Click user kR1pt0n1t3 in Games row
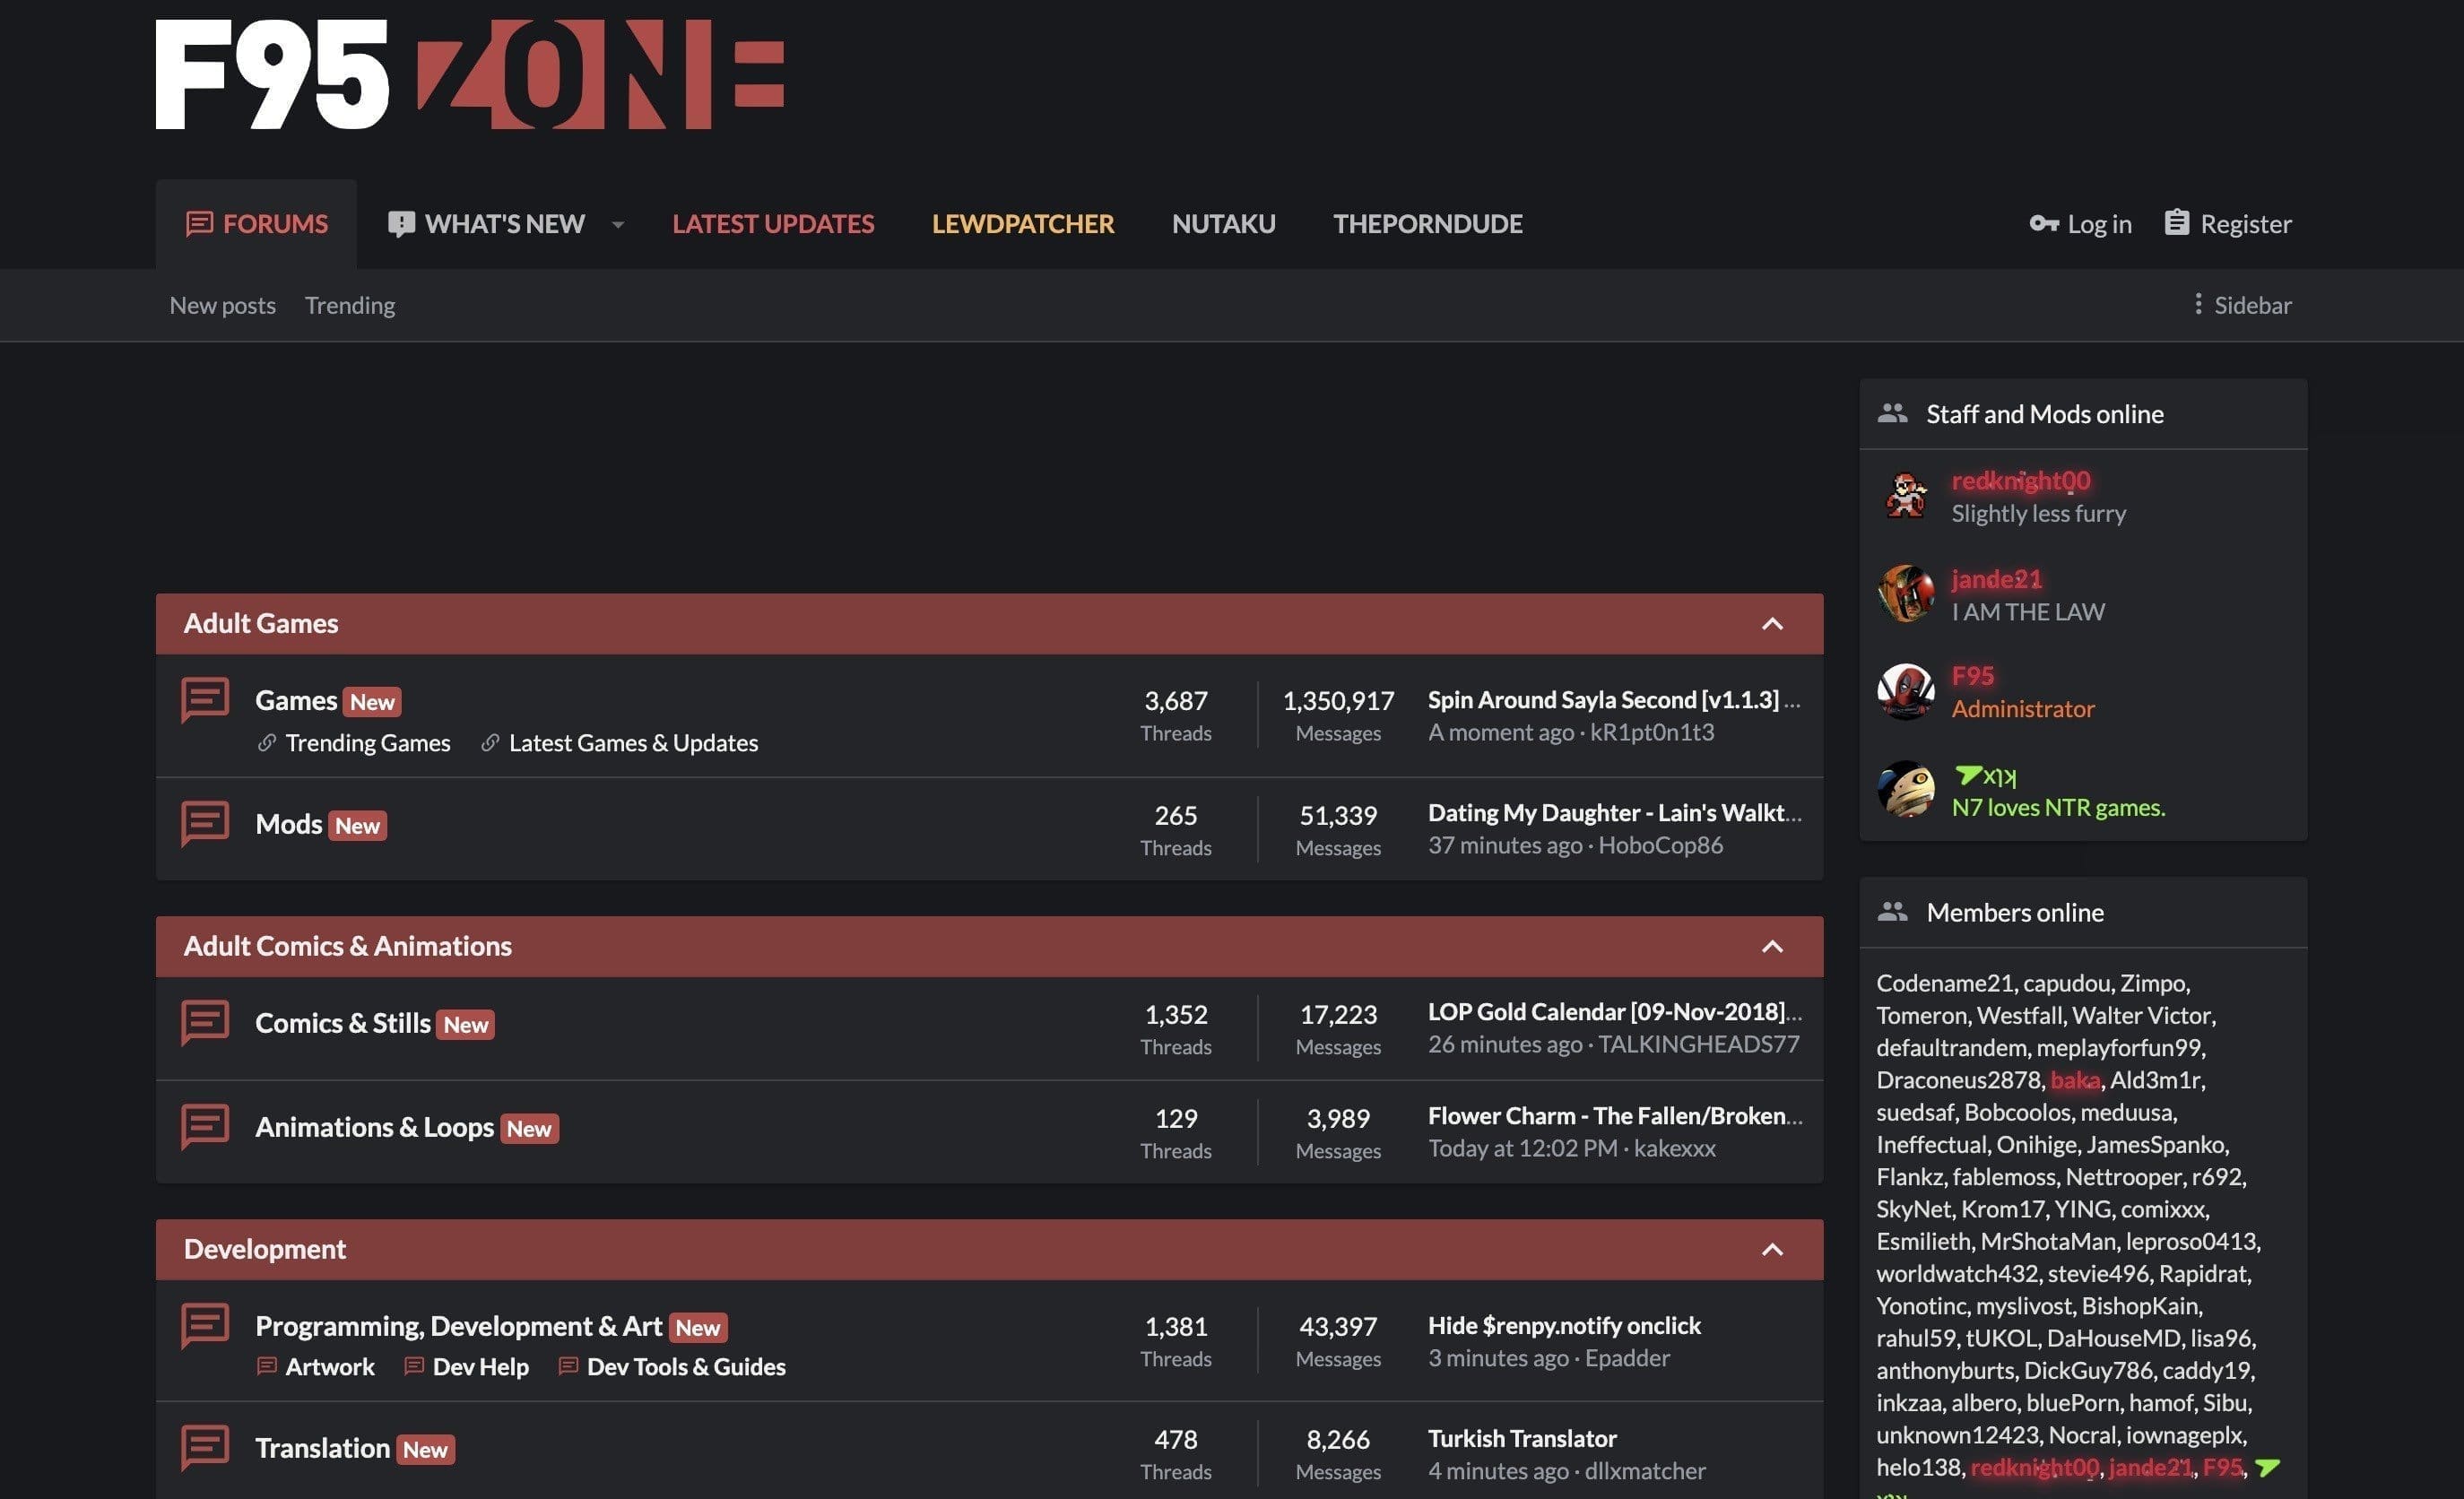Screen dimensions: 2464x1499 pos(1652,732)
